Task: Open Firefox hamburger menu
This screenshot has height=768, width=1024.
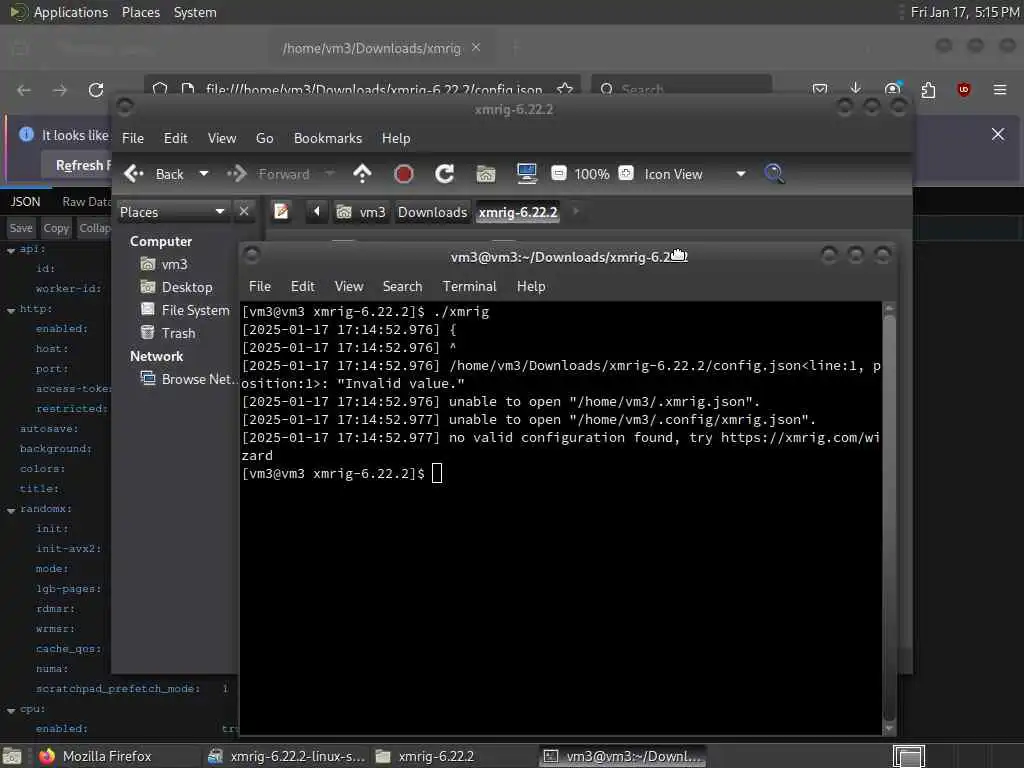Action: (1000, 89)
